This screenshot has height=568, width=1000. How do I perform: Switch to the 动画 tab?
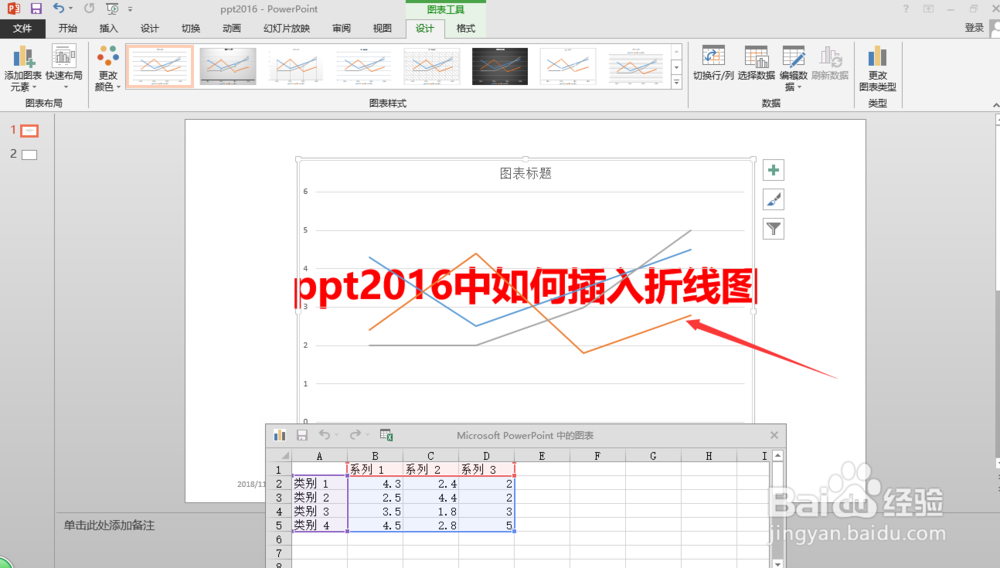tap(232, 28)
